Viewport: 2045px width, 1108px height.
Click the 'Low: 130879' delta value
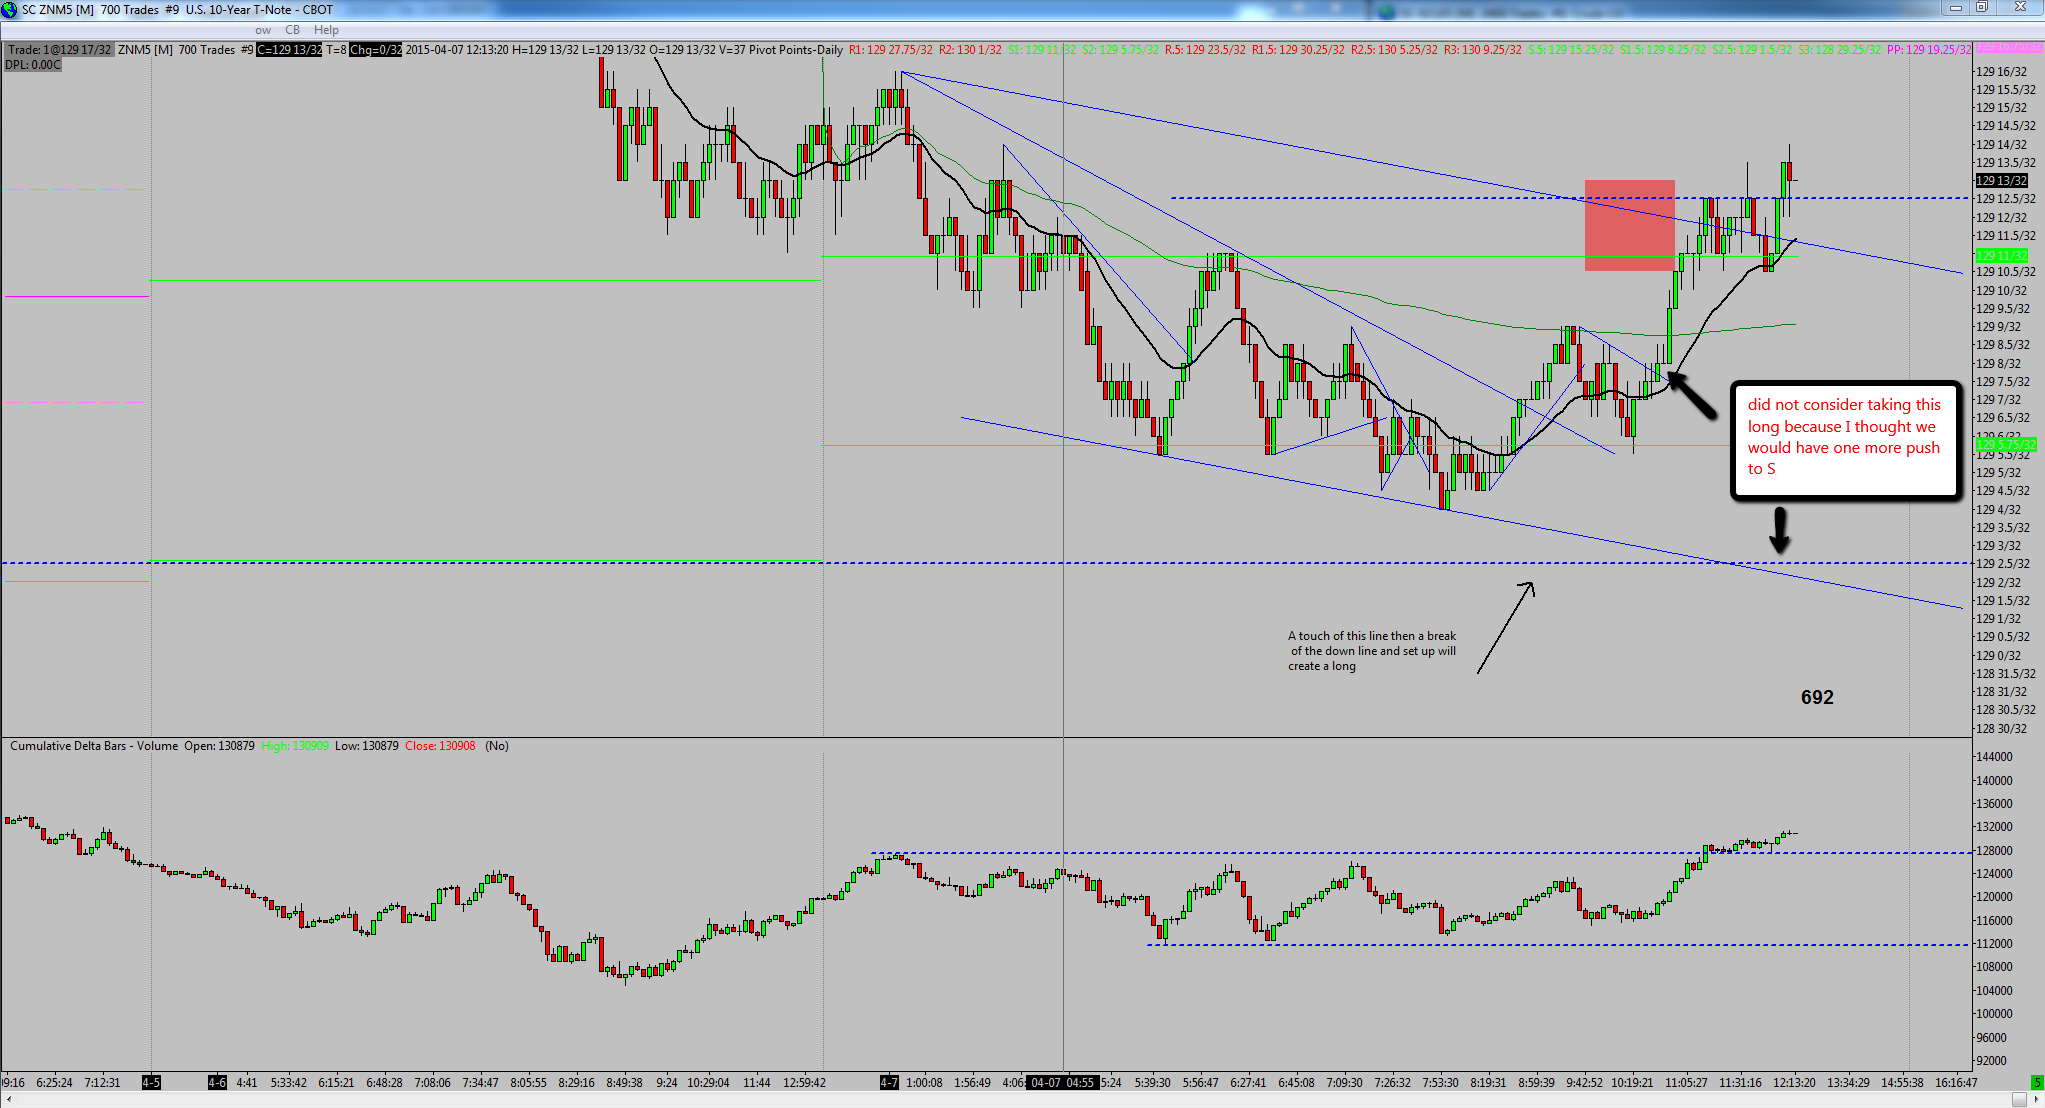tap(367, 746)
